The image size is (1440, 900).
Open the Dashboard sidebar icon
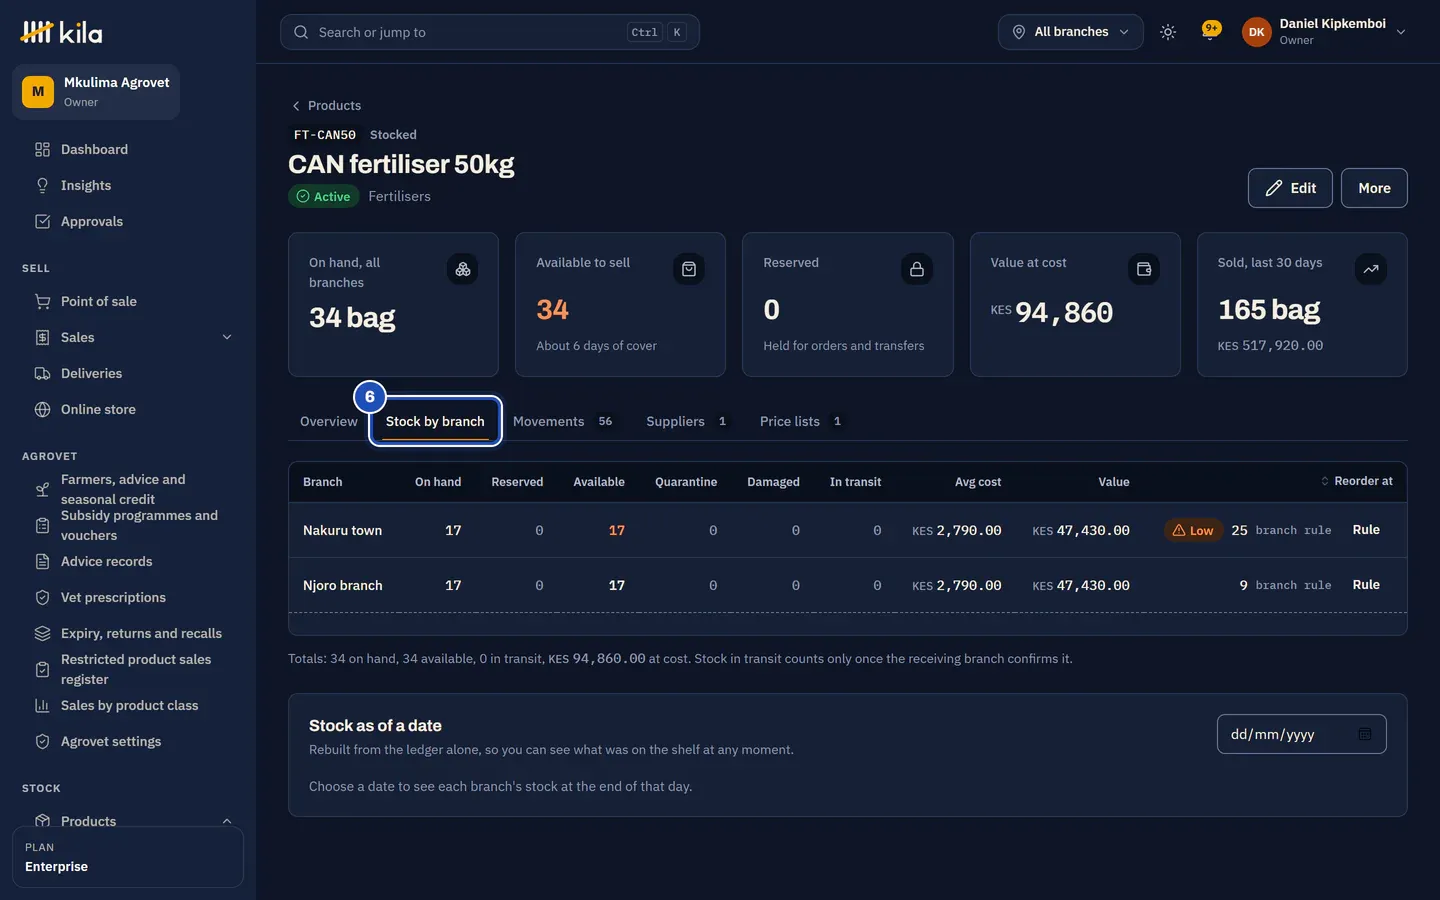42,150
